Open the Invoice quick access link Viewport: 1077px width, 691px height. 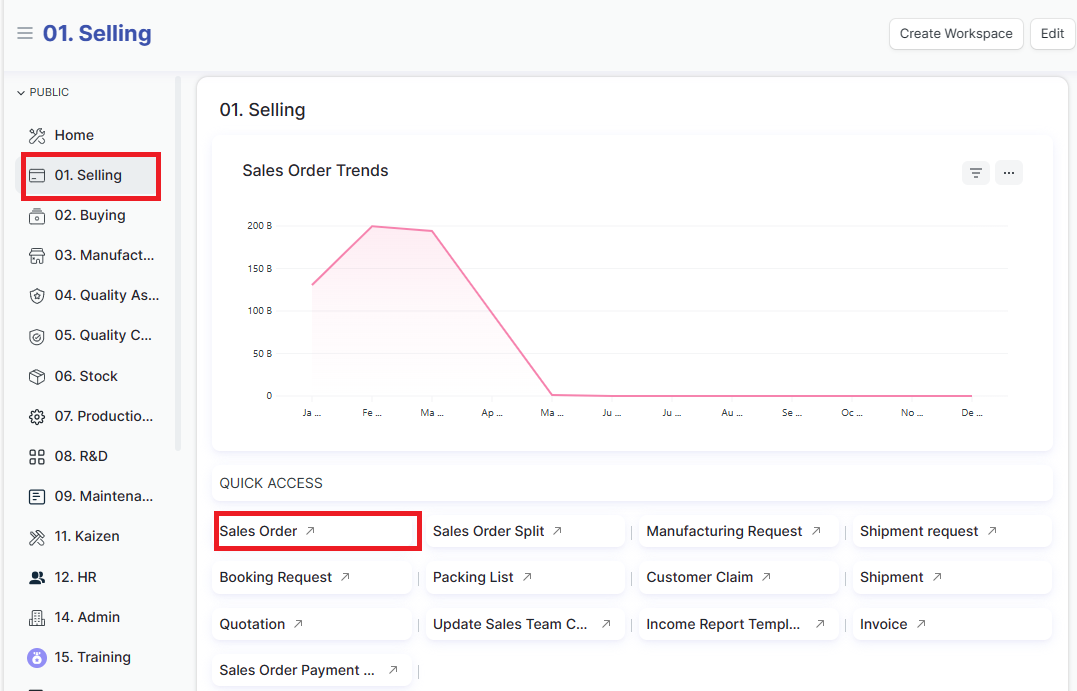(x=884, y=624)
